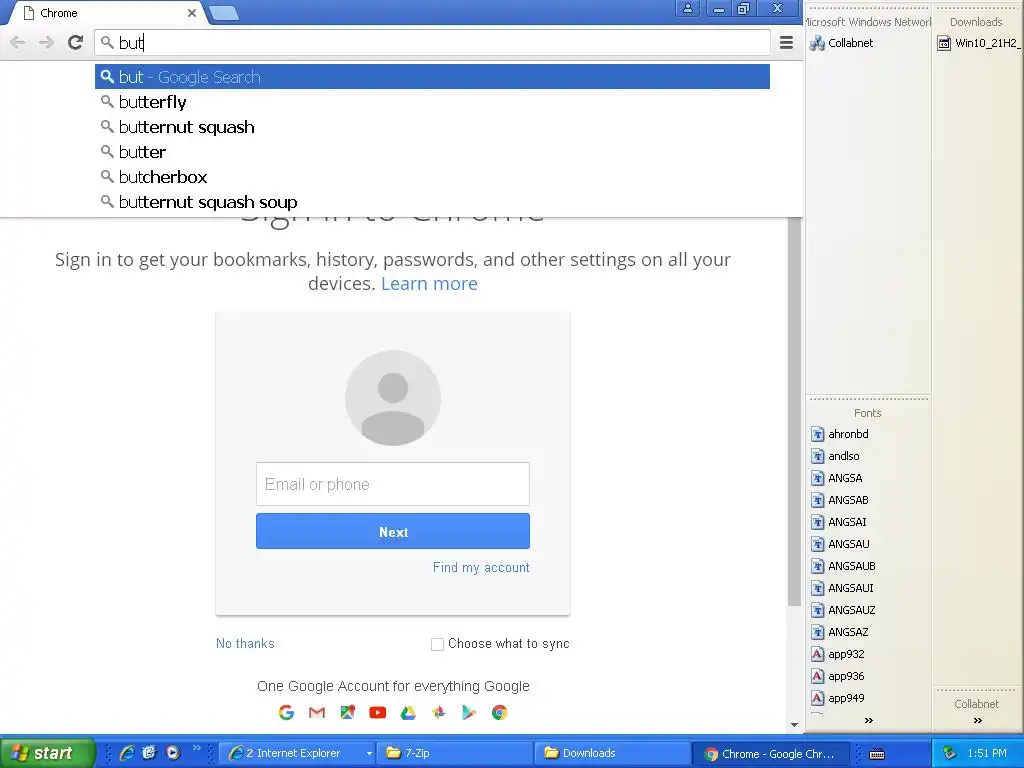Open Win10_21H2 file in Downloads toolbar
1024x768 pixels.
click(980, 43)
